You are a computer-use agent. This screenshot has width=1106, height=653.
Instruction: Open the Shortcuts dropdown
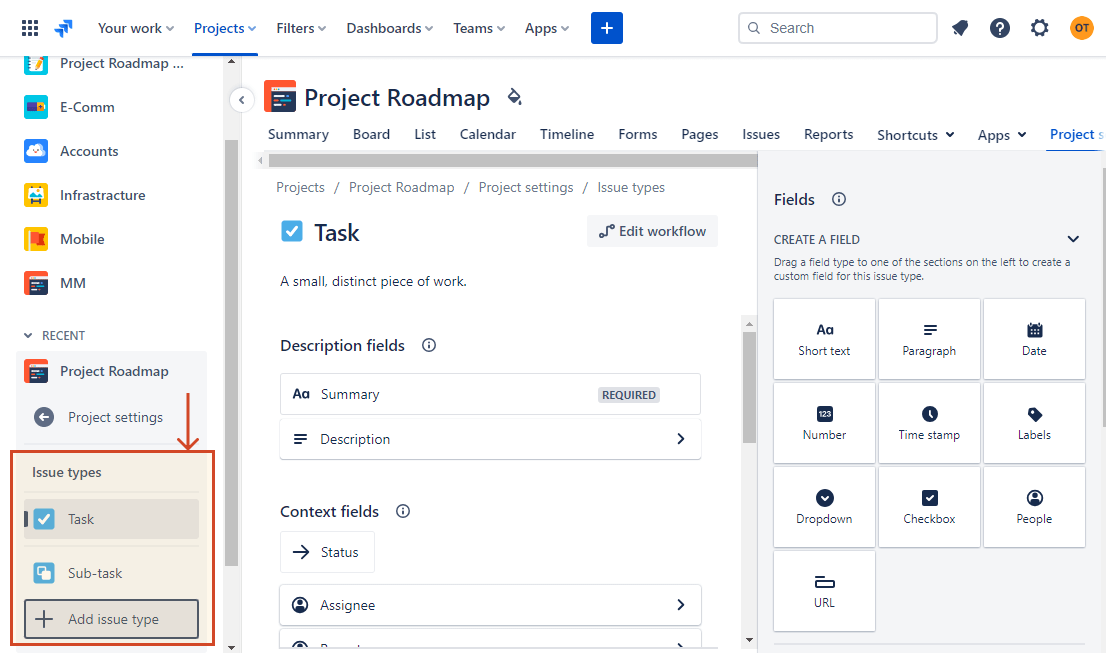click(914, 134)
